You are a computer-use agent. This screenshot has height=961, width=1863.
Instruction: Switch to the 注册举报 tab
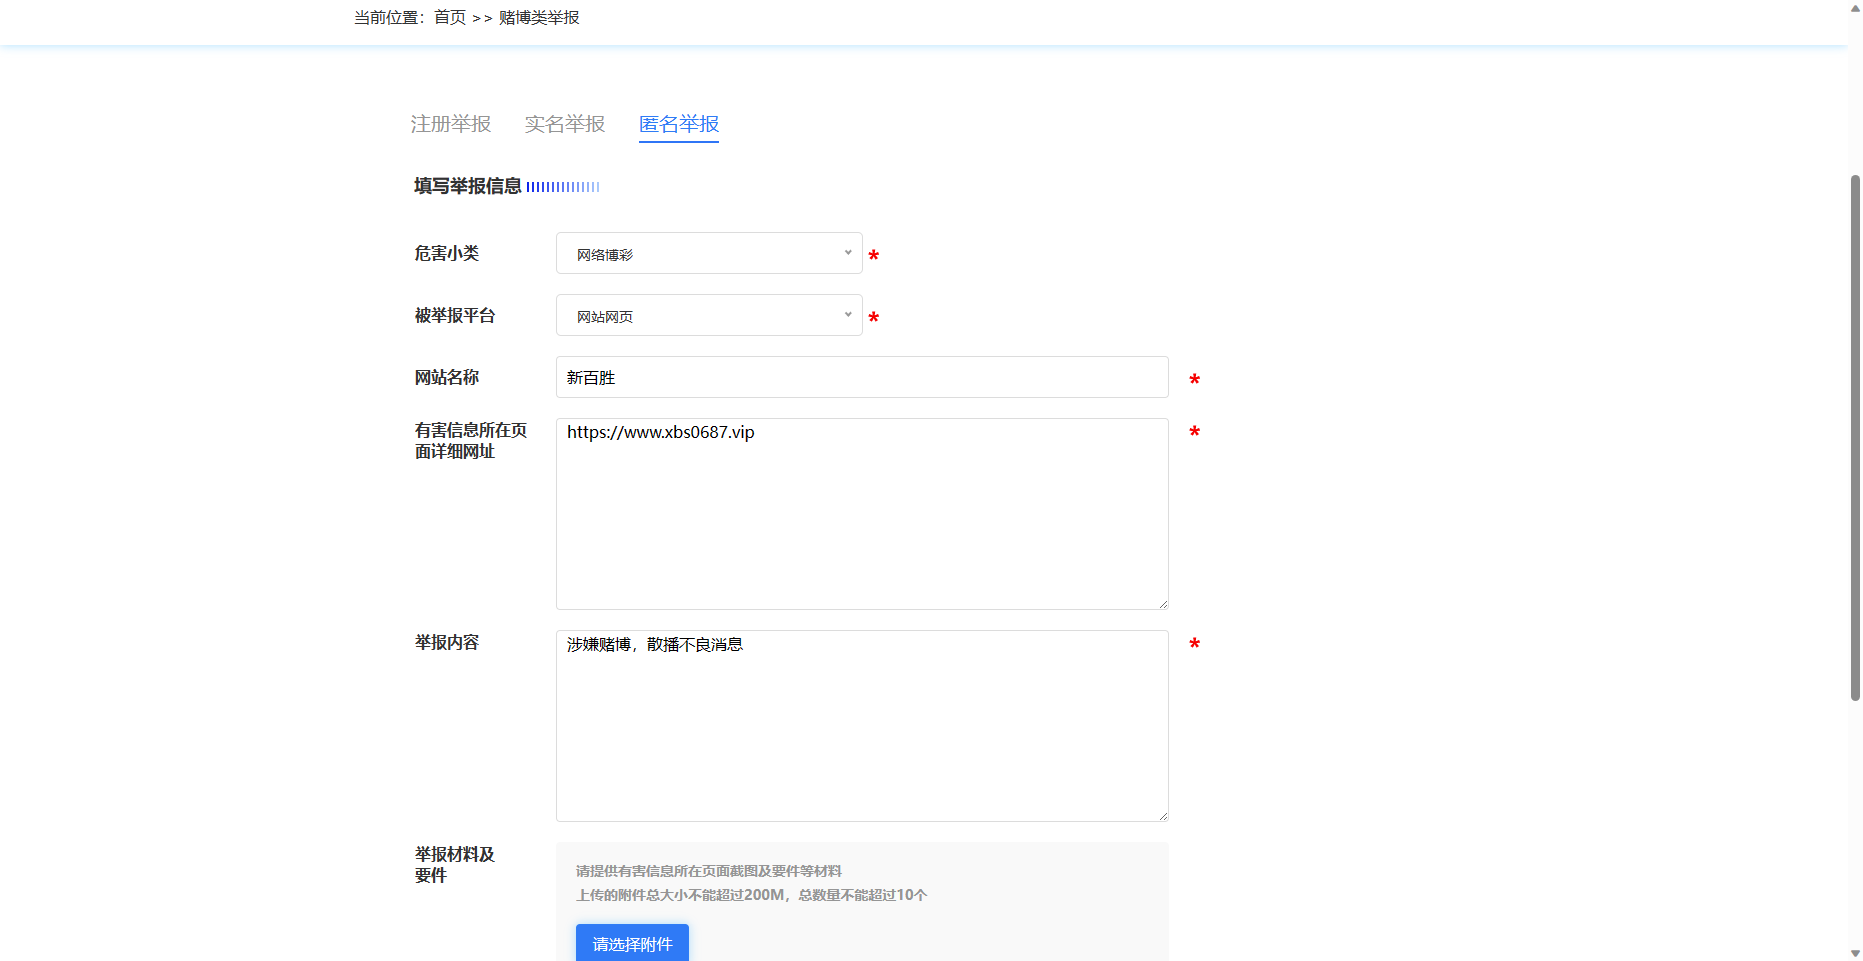pos(450,124)
